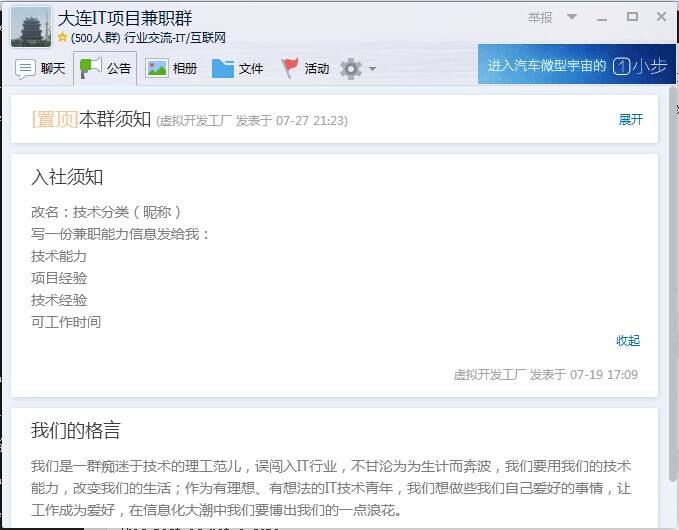679x530 pixels.
Task: Open the 相册 album tab
Action: 171,68
